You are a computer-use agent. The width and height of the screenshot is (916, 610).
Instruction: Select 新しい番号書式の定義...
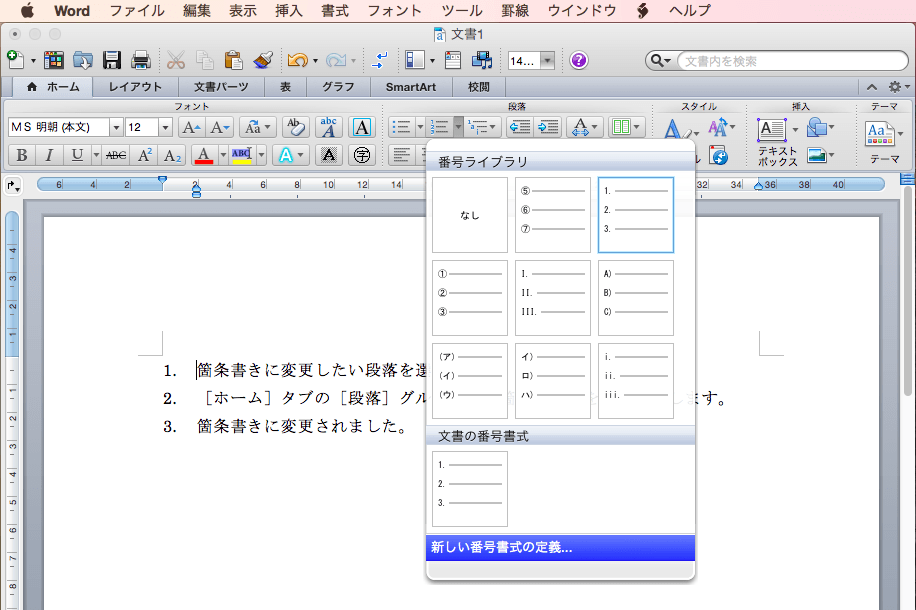560,547
